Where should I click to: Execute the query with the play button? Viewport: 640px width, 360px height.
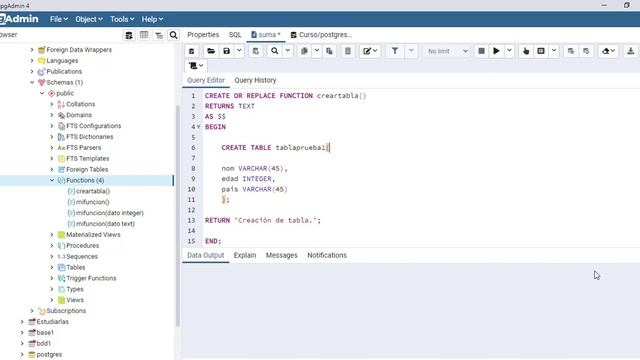pos(496,51)
